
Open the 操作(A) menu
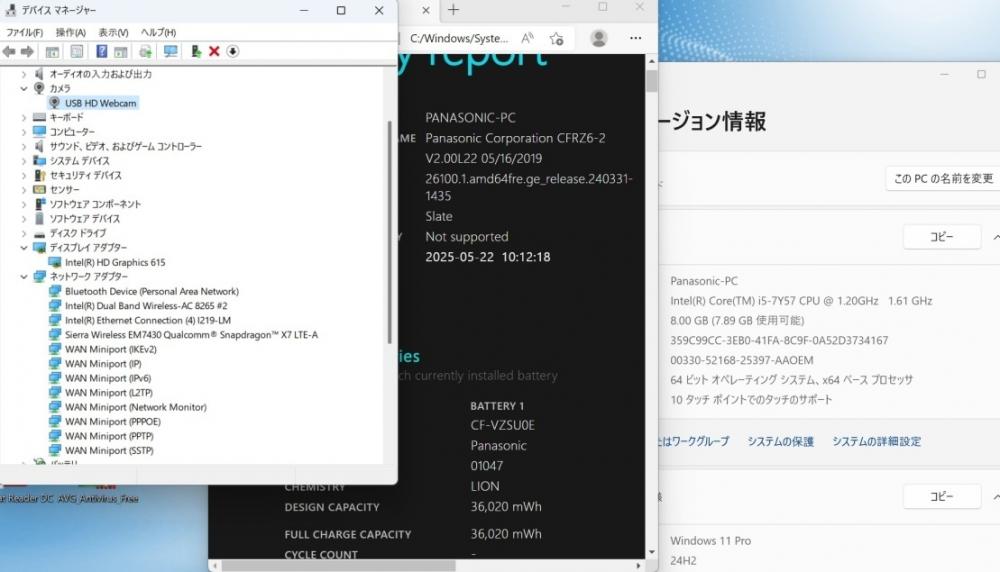click(70, 33)
